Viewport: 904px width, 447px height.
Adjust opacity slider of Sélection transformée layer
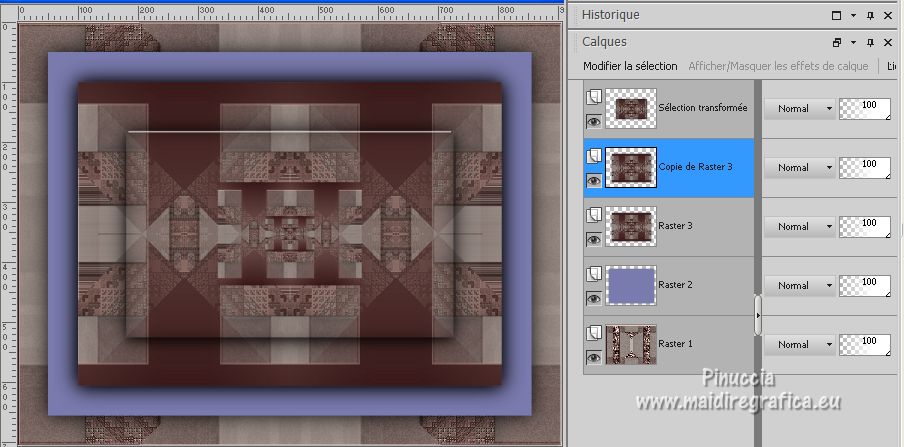865,108
